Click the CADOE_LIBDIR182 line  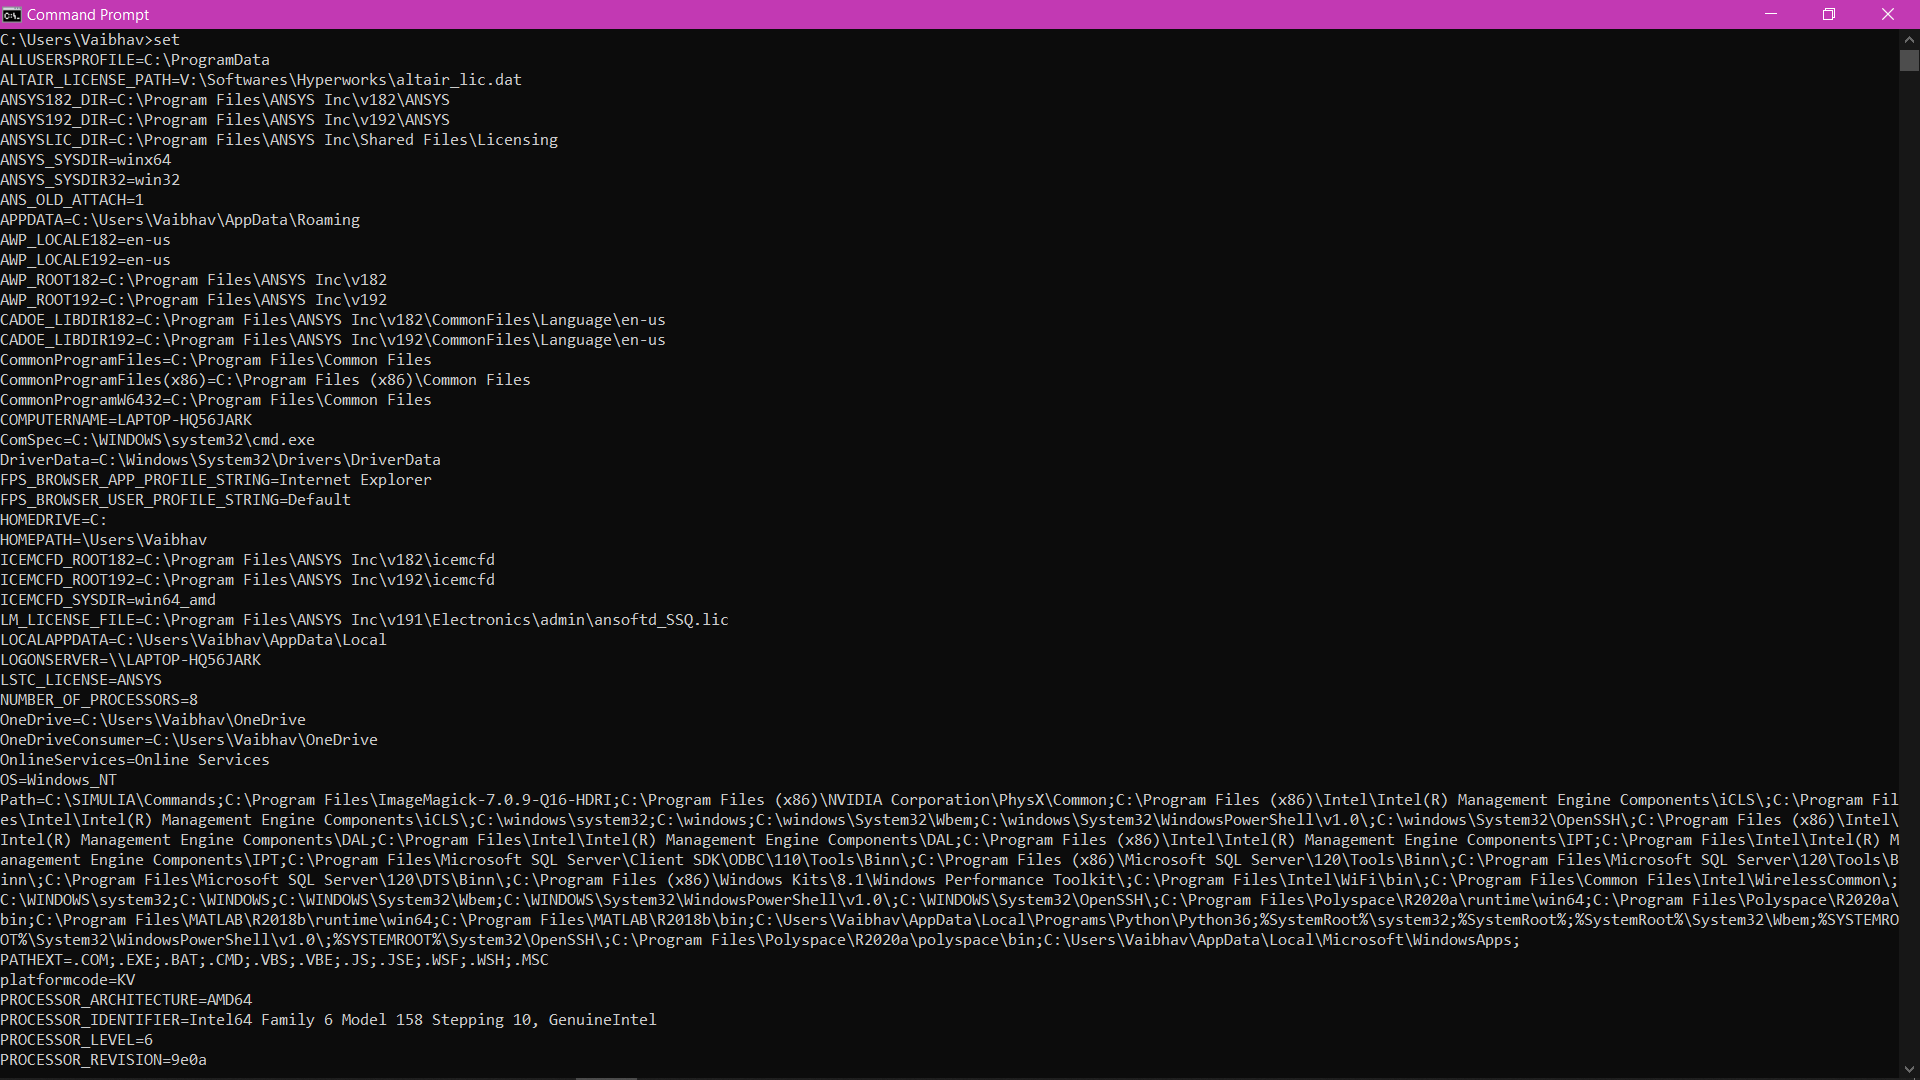333,320
